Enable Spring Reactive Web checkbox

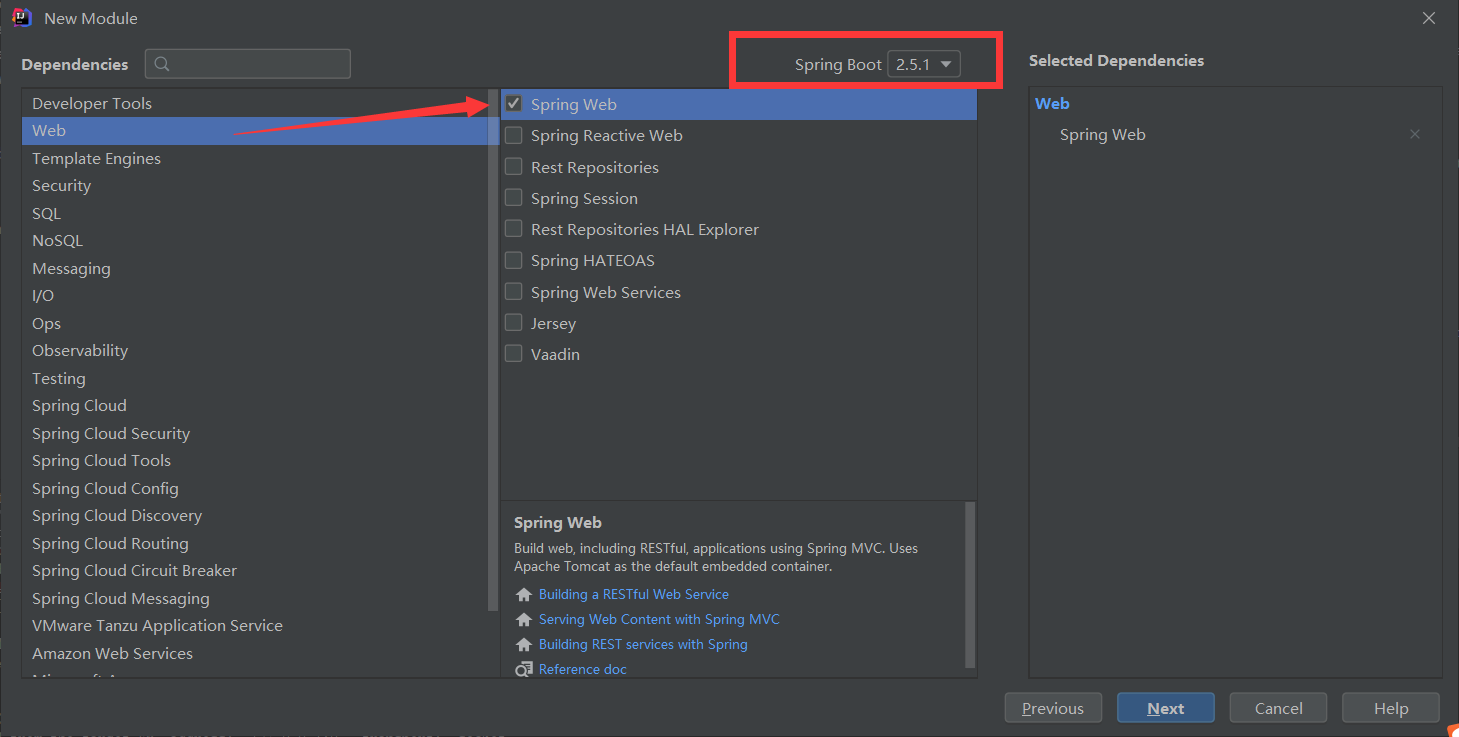(514, 135)
